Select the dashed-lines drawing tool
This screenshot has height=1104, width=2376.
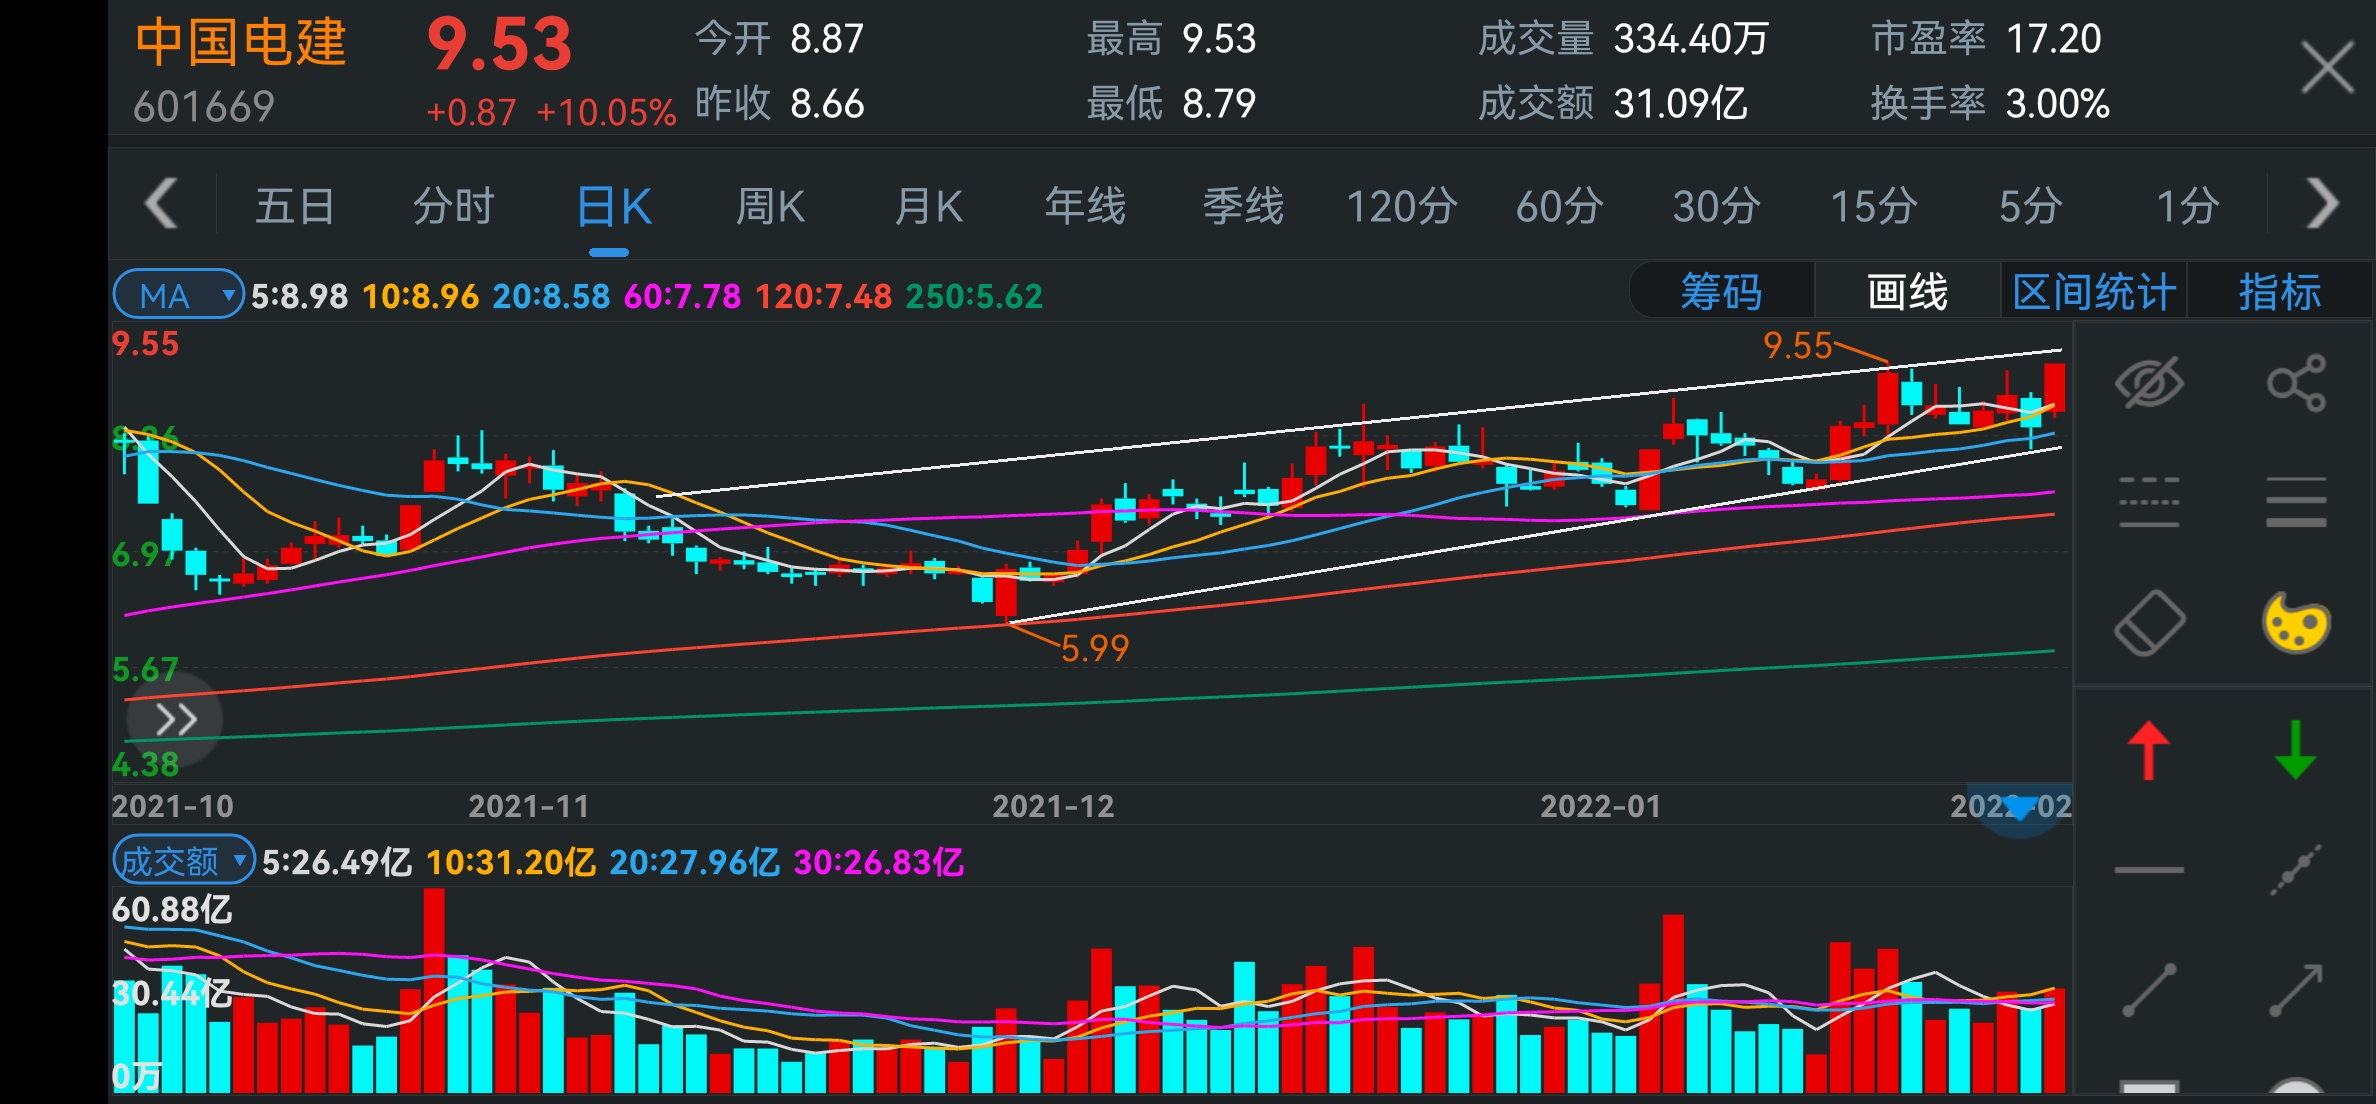tap(2149, 501)
